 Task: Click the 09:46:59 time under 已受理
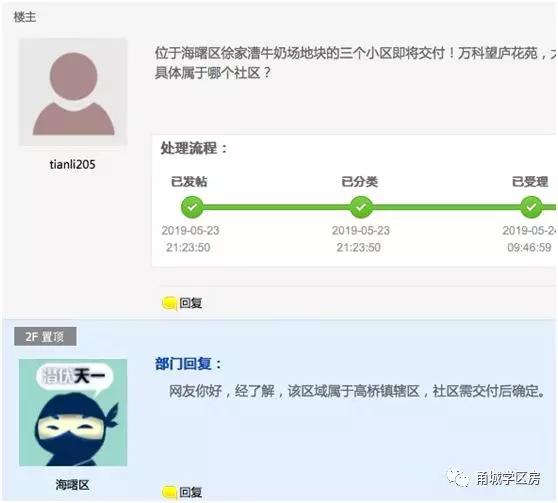[529, 247]
